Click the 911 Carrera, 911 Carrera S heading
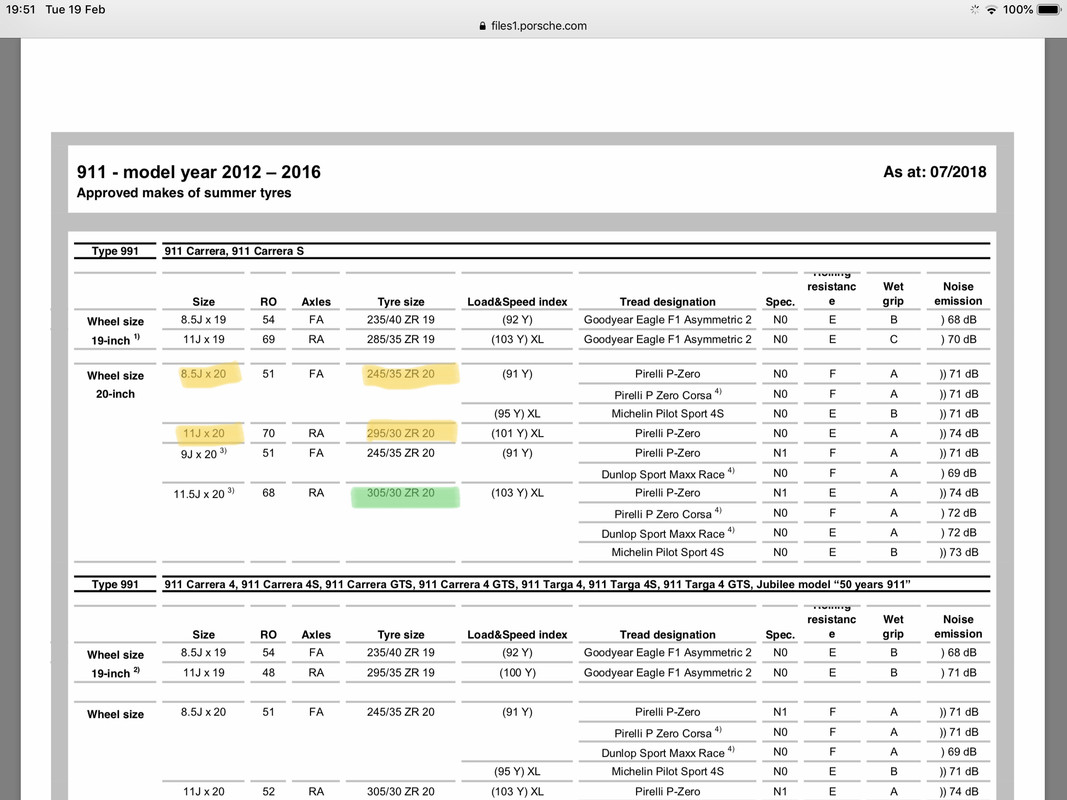Image resolution: width=1067 pixels, height=800 pixels. coord(233,251)
